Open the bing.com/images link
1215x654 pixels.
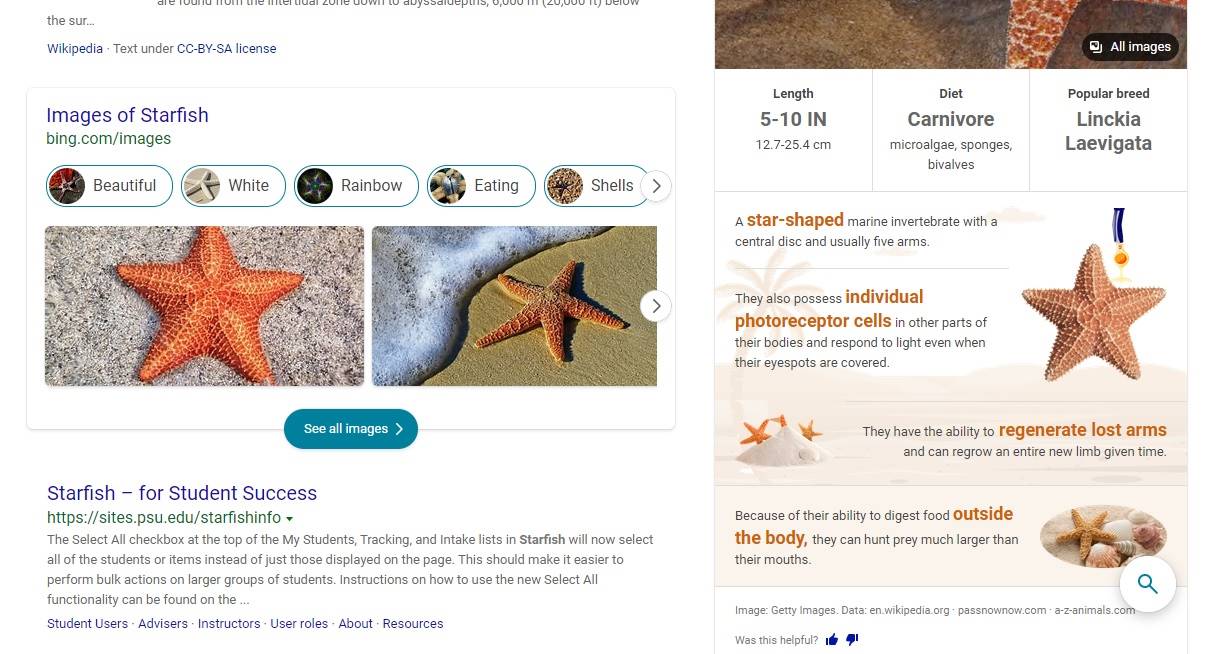pos(108,138)
